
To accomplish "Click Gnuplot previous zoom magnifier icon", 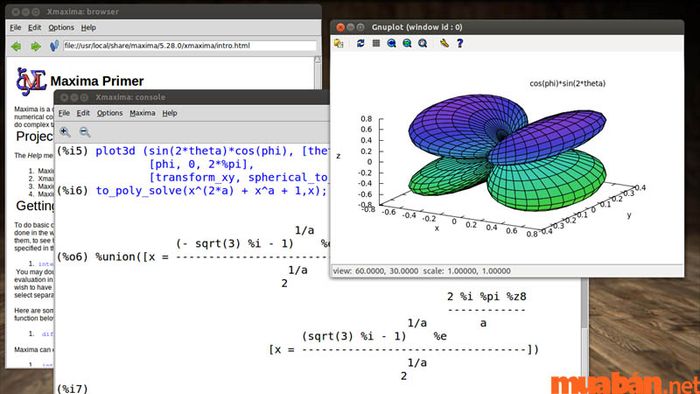I will (x=392, y=43).
